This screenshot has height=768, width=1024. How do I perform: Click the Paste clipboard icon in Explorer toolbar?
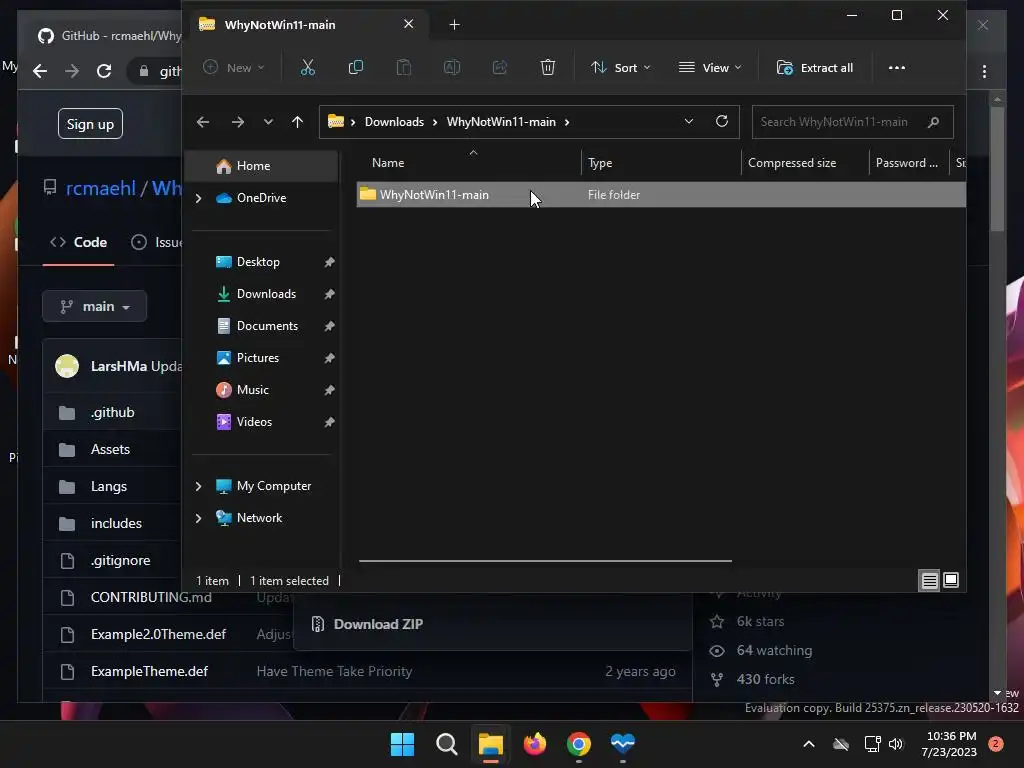[404, 67]
